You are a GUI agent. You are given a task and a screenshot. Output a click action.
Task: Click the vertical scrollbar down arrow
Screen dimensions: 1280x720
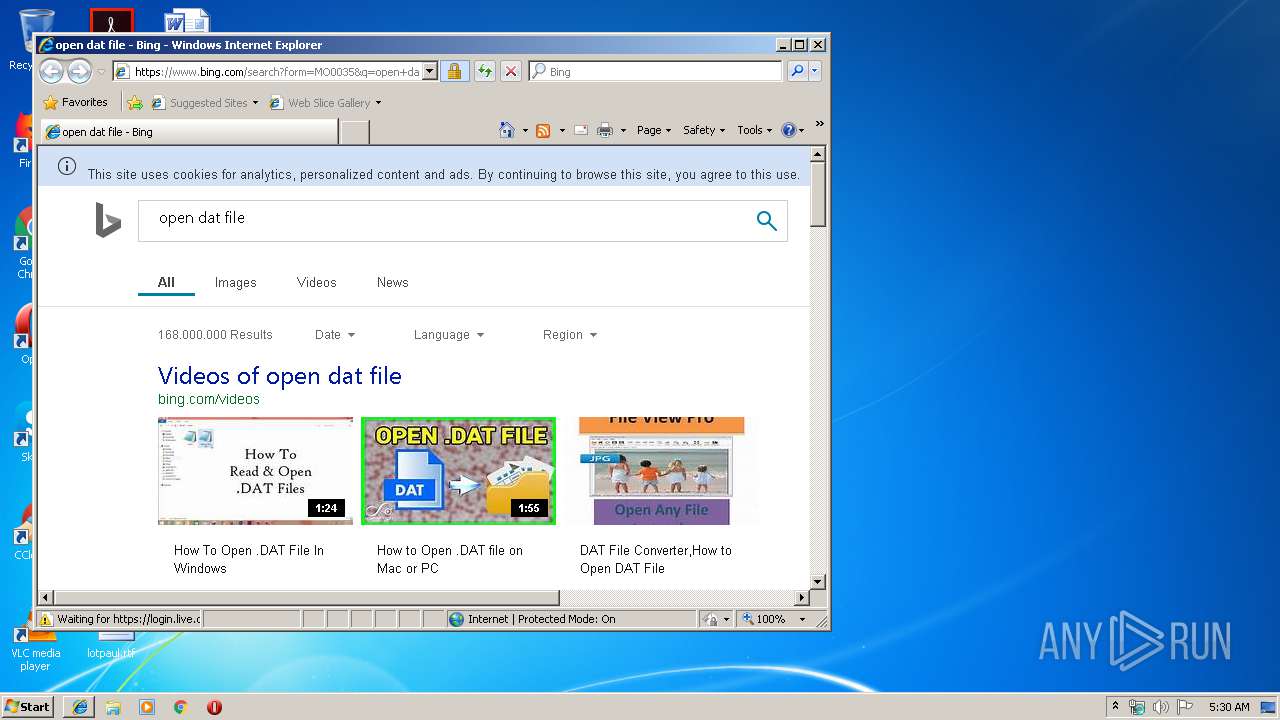[x=818, y=581]
